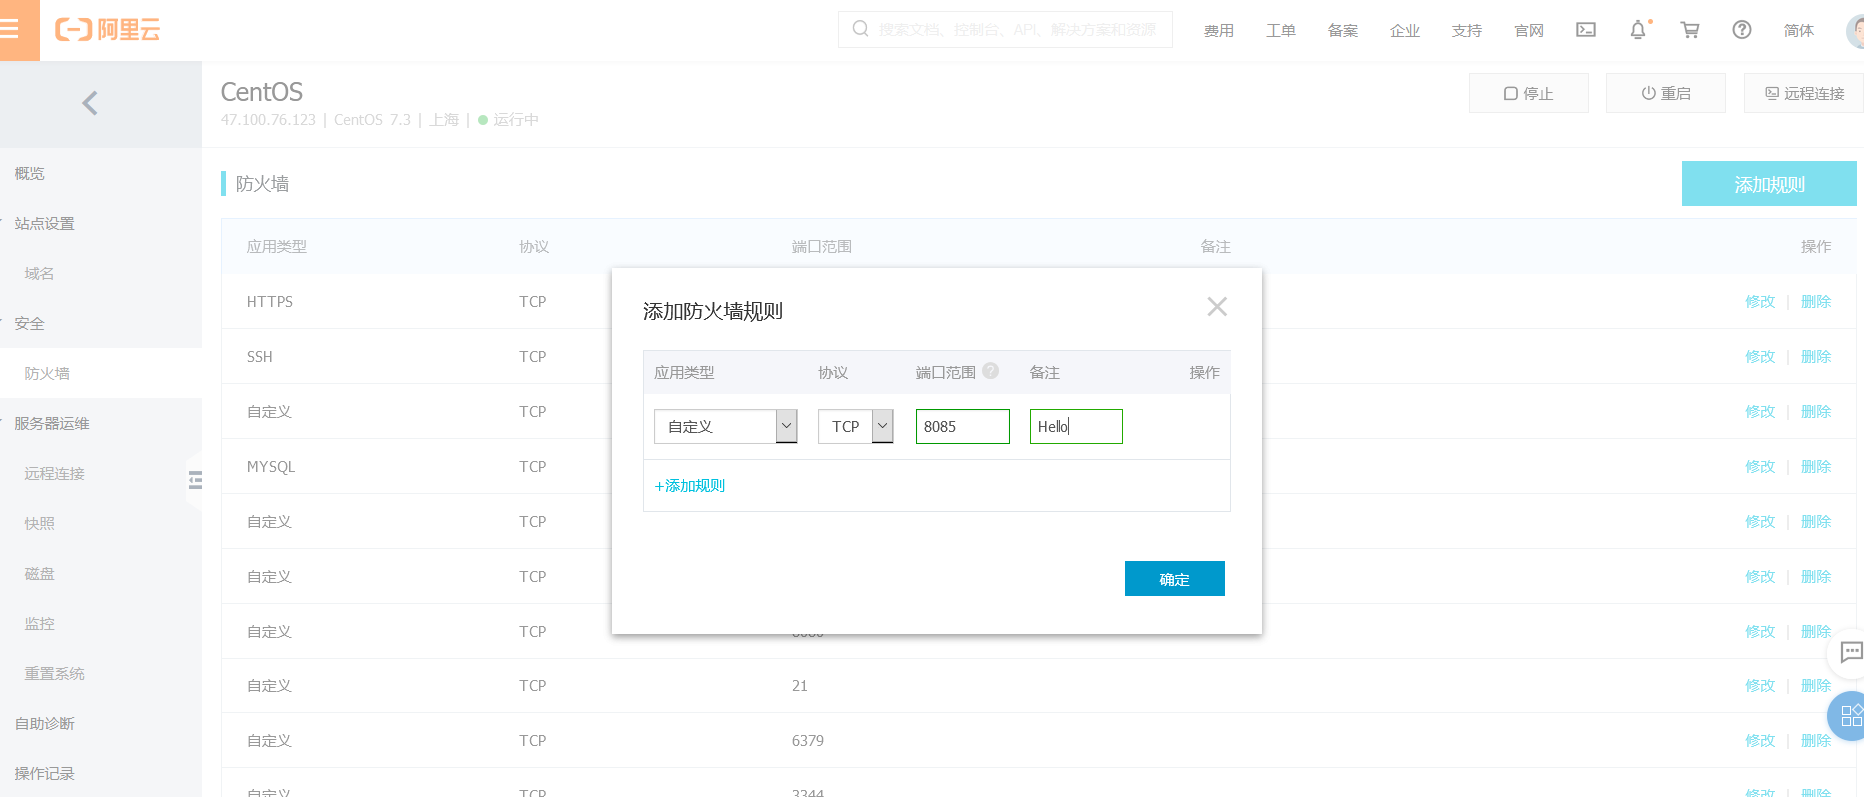Confirm with the 确定 button
Screen dimensions: 1864x797
tap(1175, 579)
